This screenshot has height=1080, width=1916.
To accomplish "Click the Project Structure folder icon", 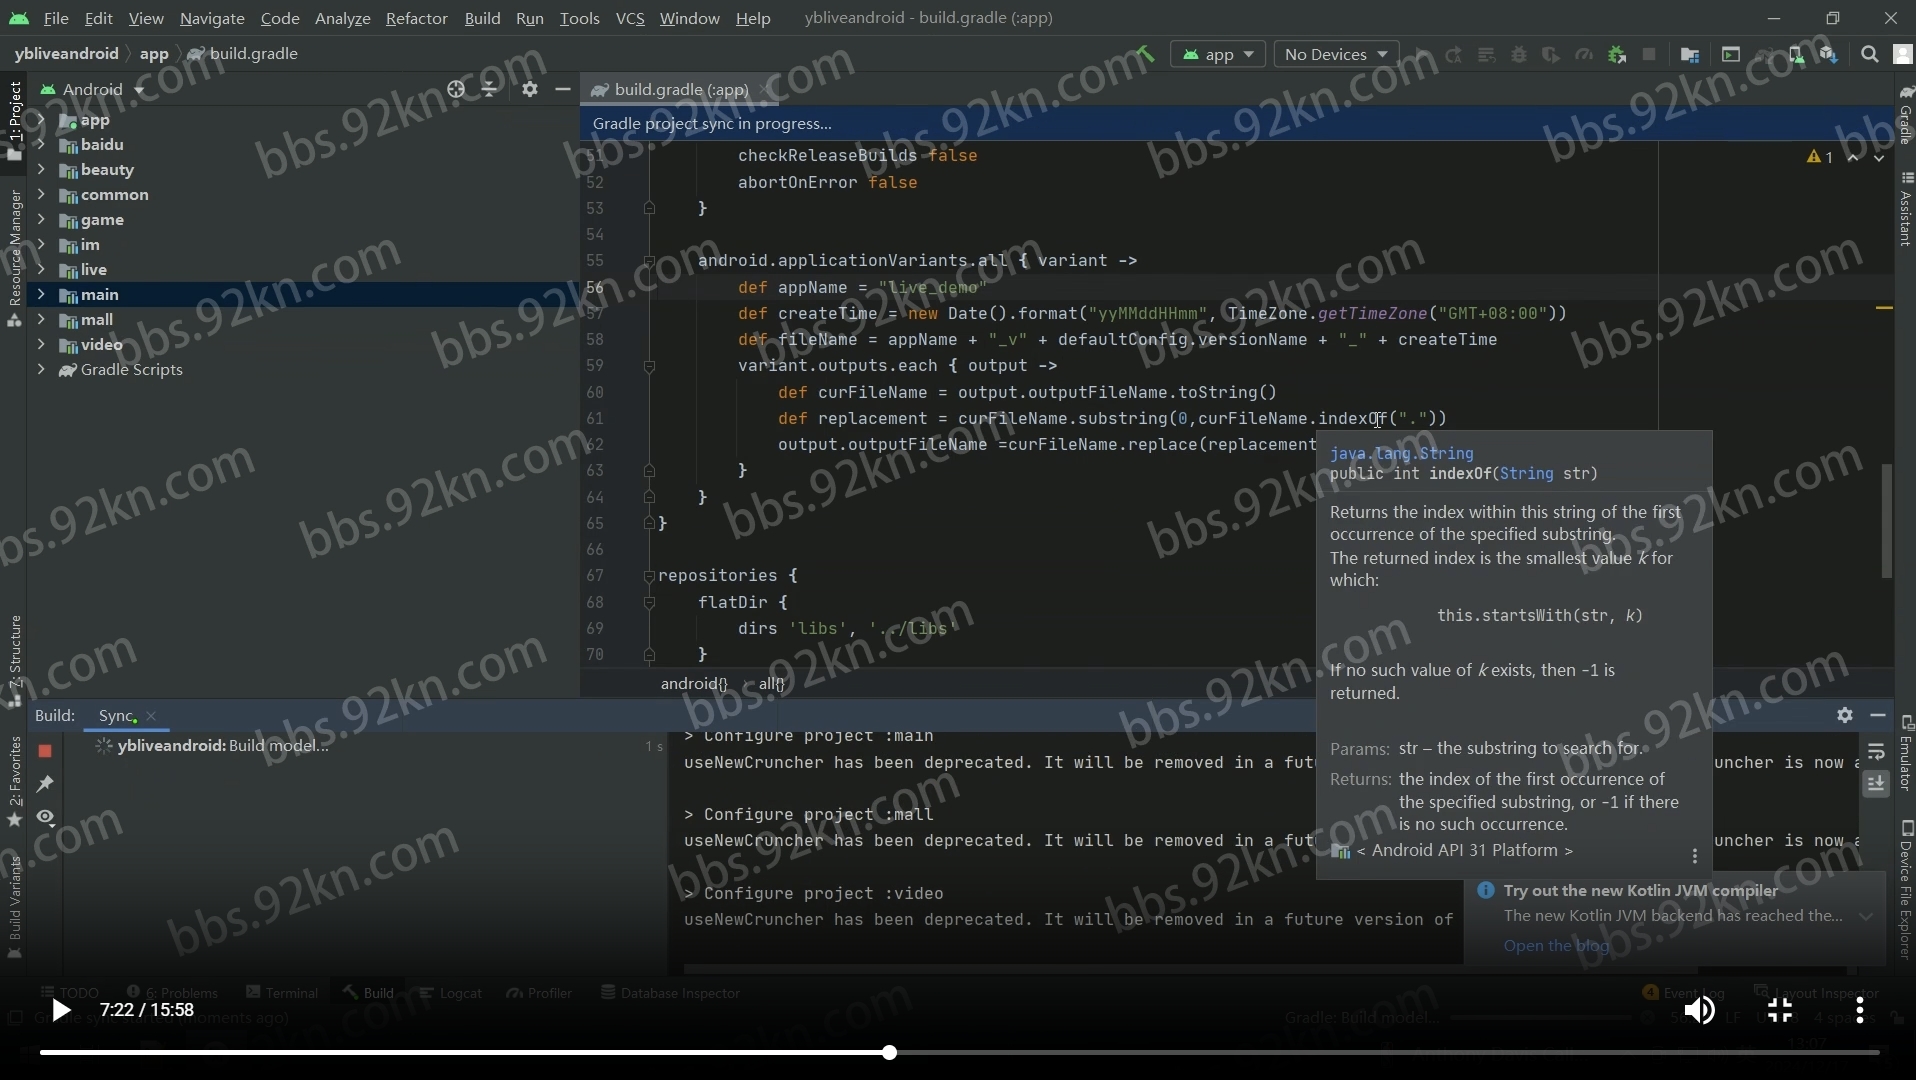I will [x=1690, y=55].
